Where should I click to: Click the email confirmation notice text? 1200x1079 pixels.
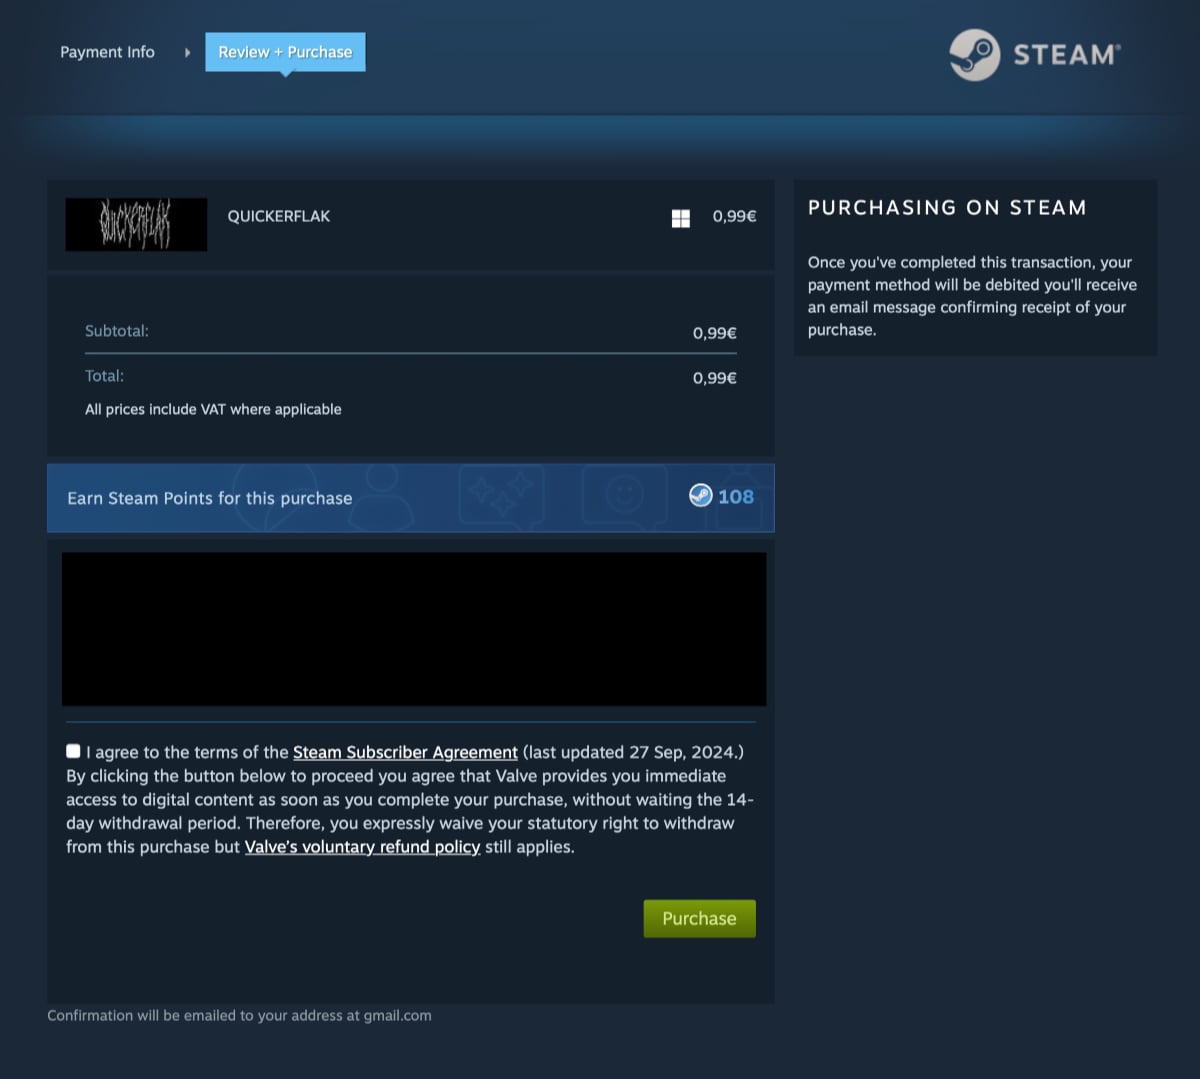[239, 1015]
